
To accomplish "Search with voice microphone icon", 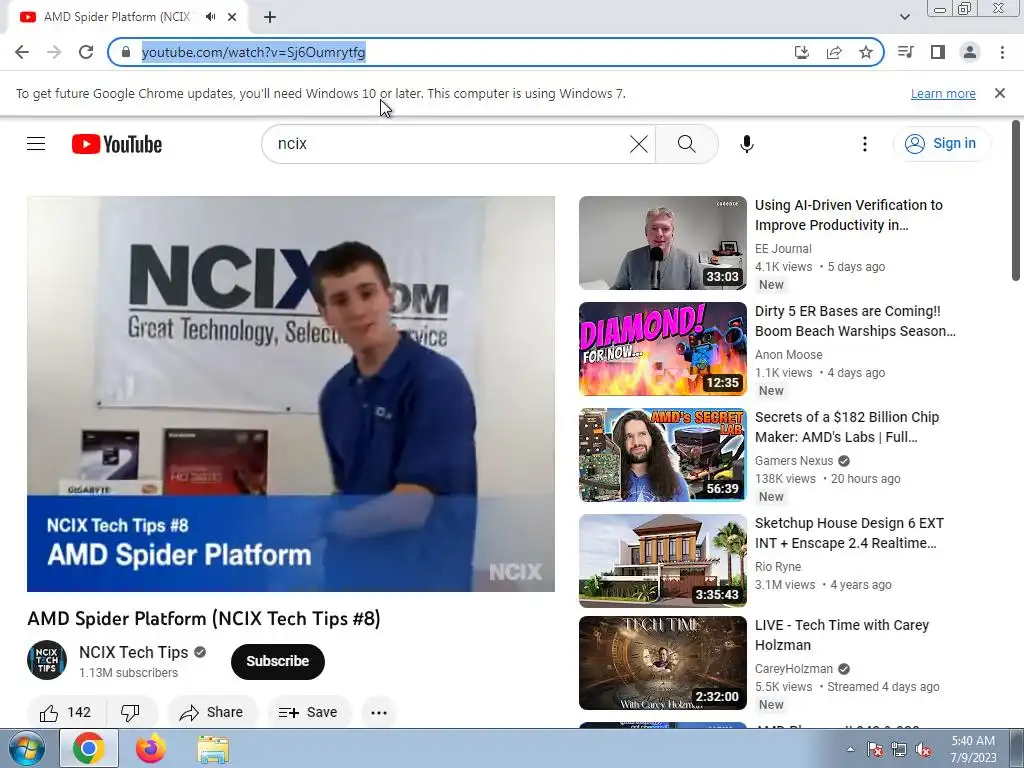I will click(x=746, y=144).
